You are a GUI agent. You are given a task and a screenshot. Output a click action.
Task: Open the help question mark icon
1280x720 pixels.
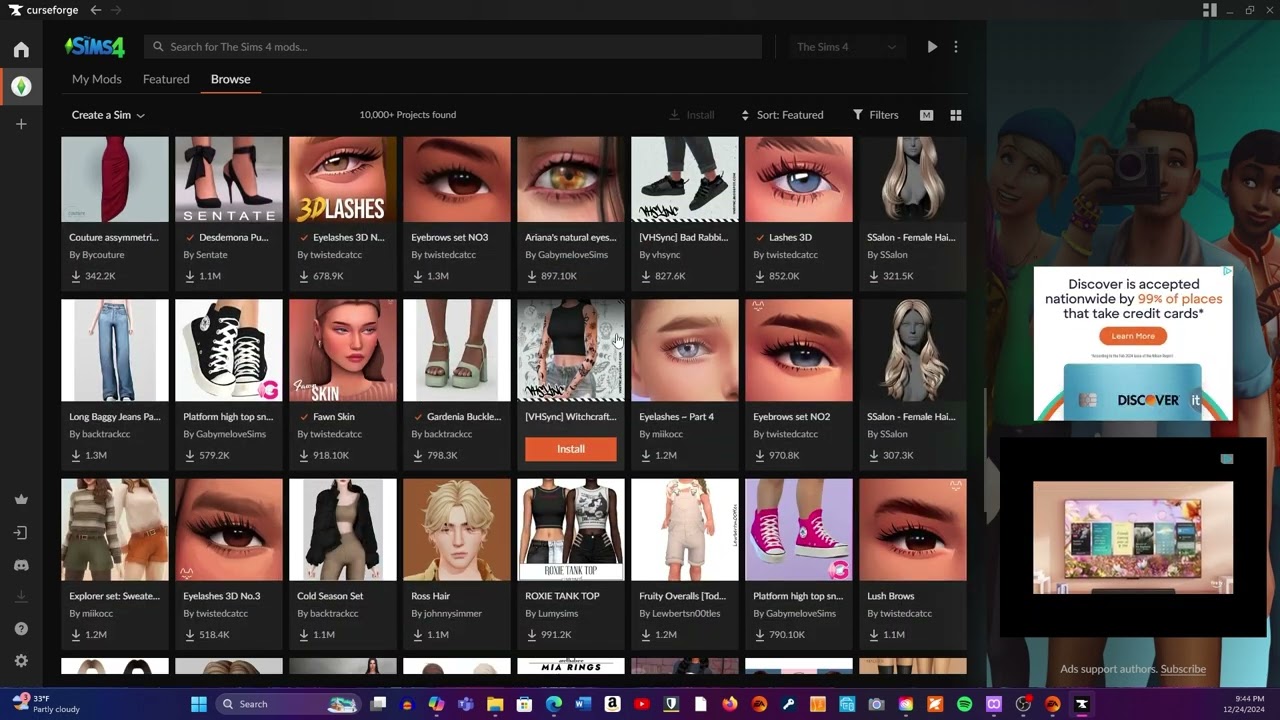[21, 629]
